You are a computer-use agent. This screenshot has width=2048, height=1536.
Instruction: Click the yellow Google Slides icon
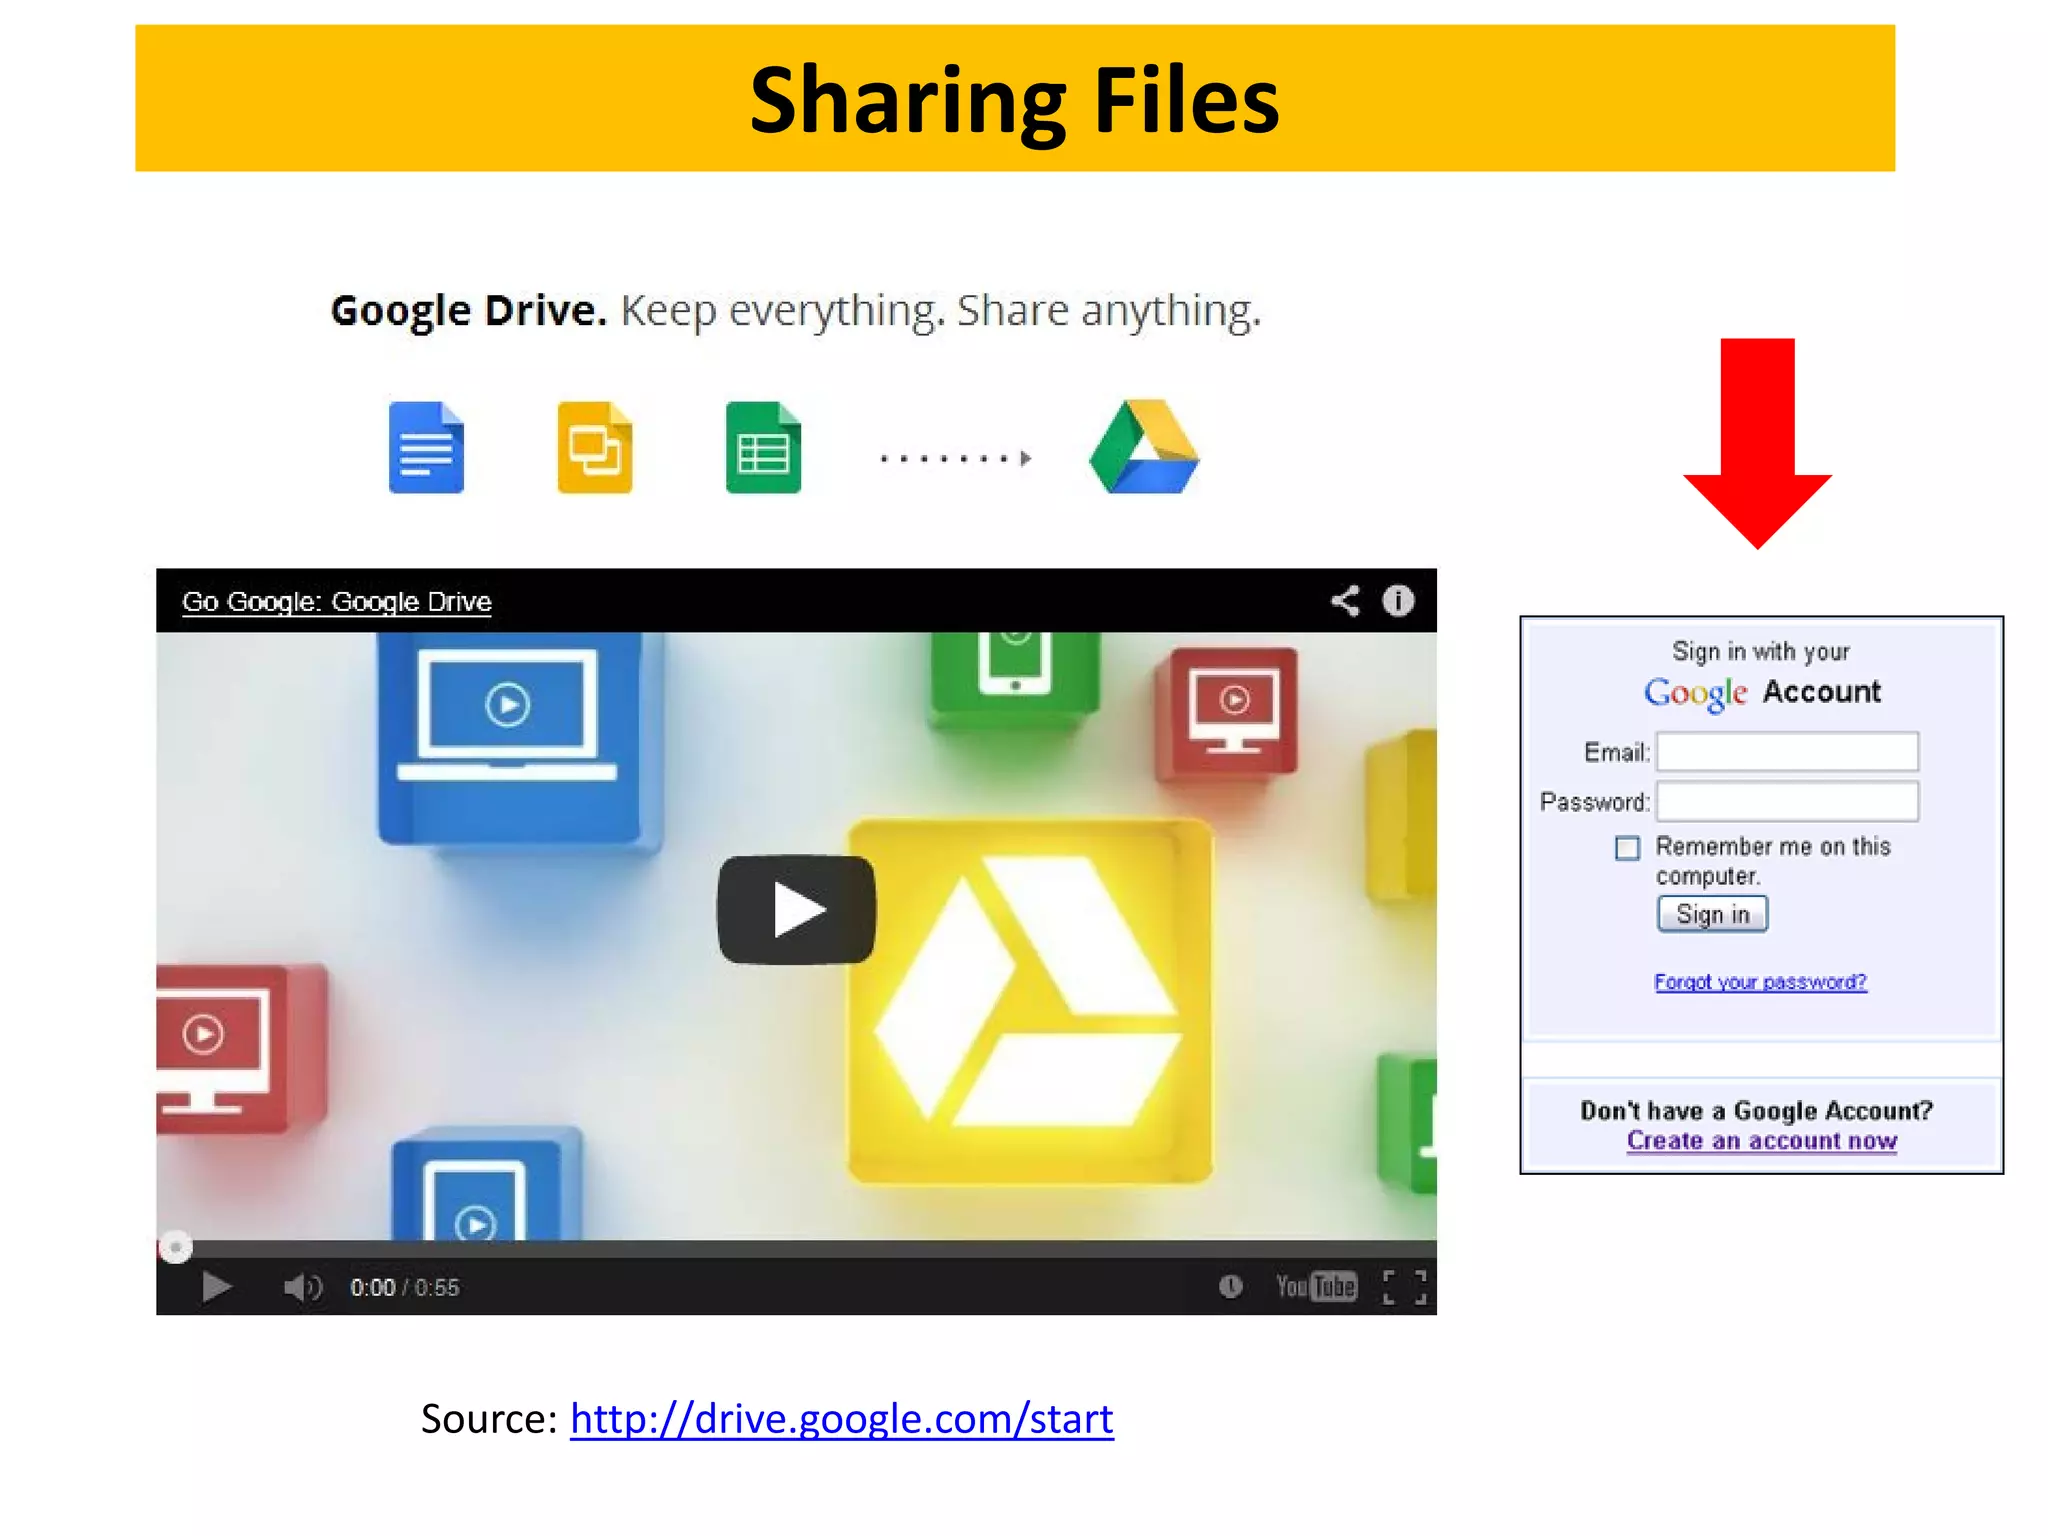pos(595,447)
